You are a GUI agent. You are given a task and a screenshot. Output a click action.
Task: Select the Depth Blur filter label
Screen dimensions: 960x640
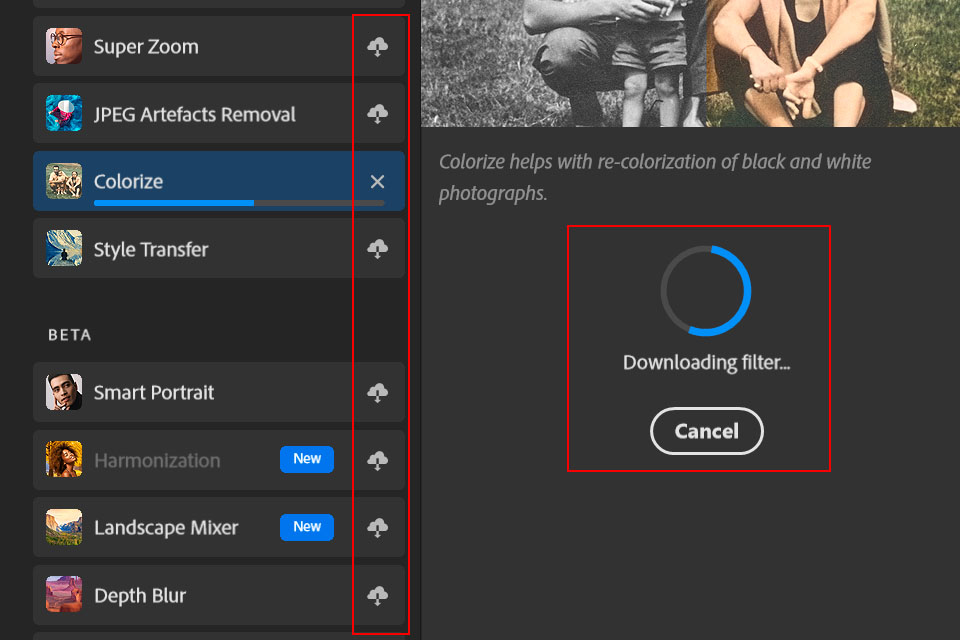pyautogui.click(x=140, y=596)
